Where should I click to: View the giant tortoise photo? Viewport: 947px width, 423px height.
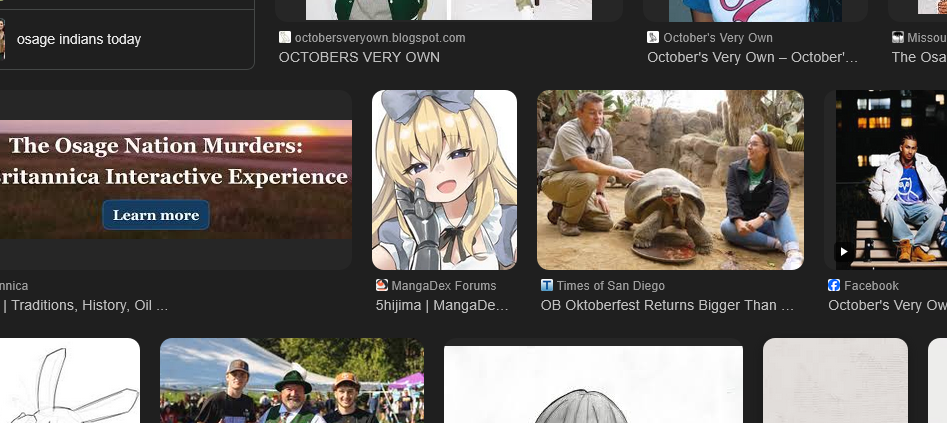[670, 180]
